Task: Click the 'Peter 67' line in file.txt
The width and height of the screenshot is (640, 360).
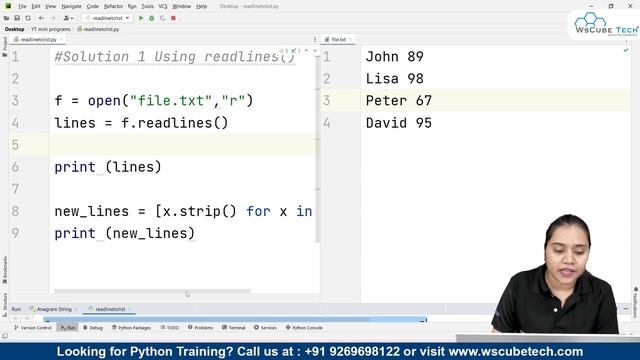Action: click(398, 101)
